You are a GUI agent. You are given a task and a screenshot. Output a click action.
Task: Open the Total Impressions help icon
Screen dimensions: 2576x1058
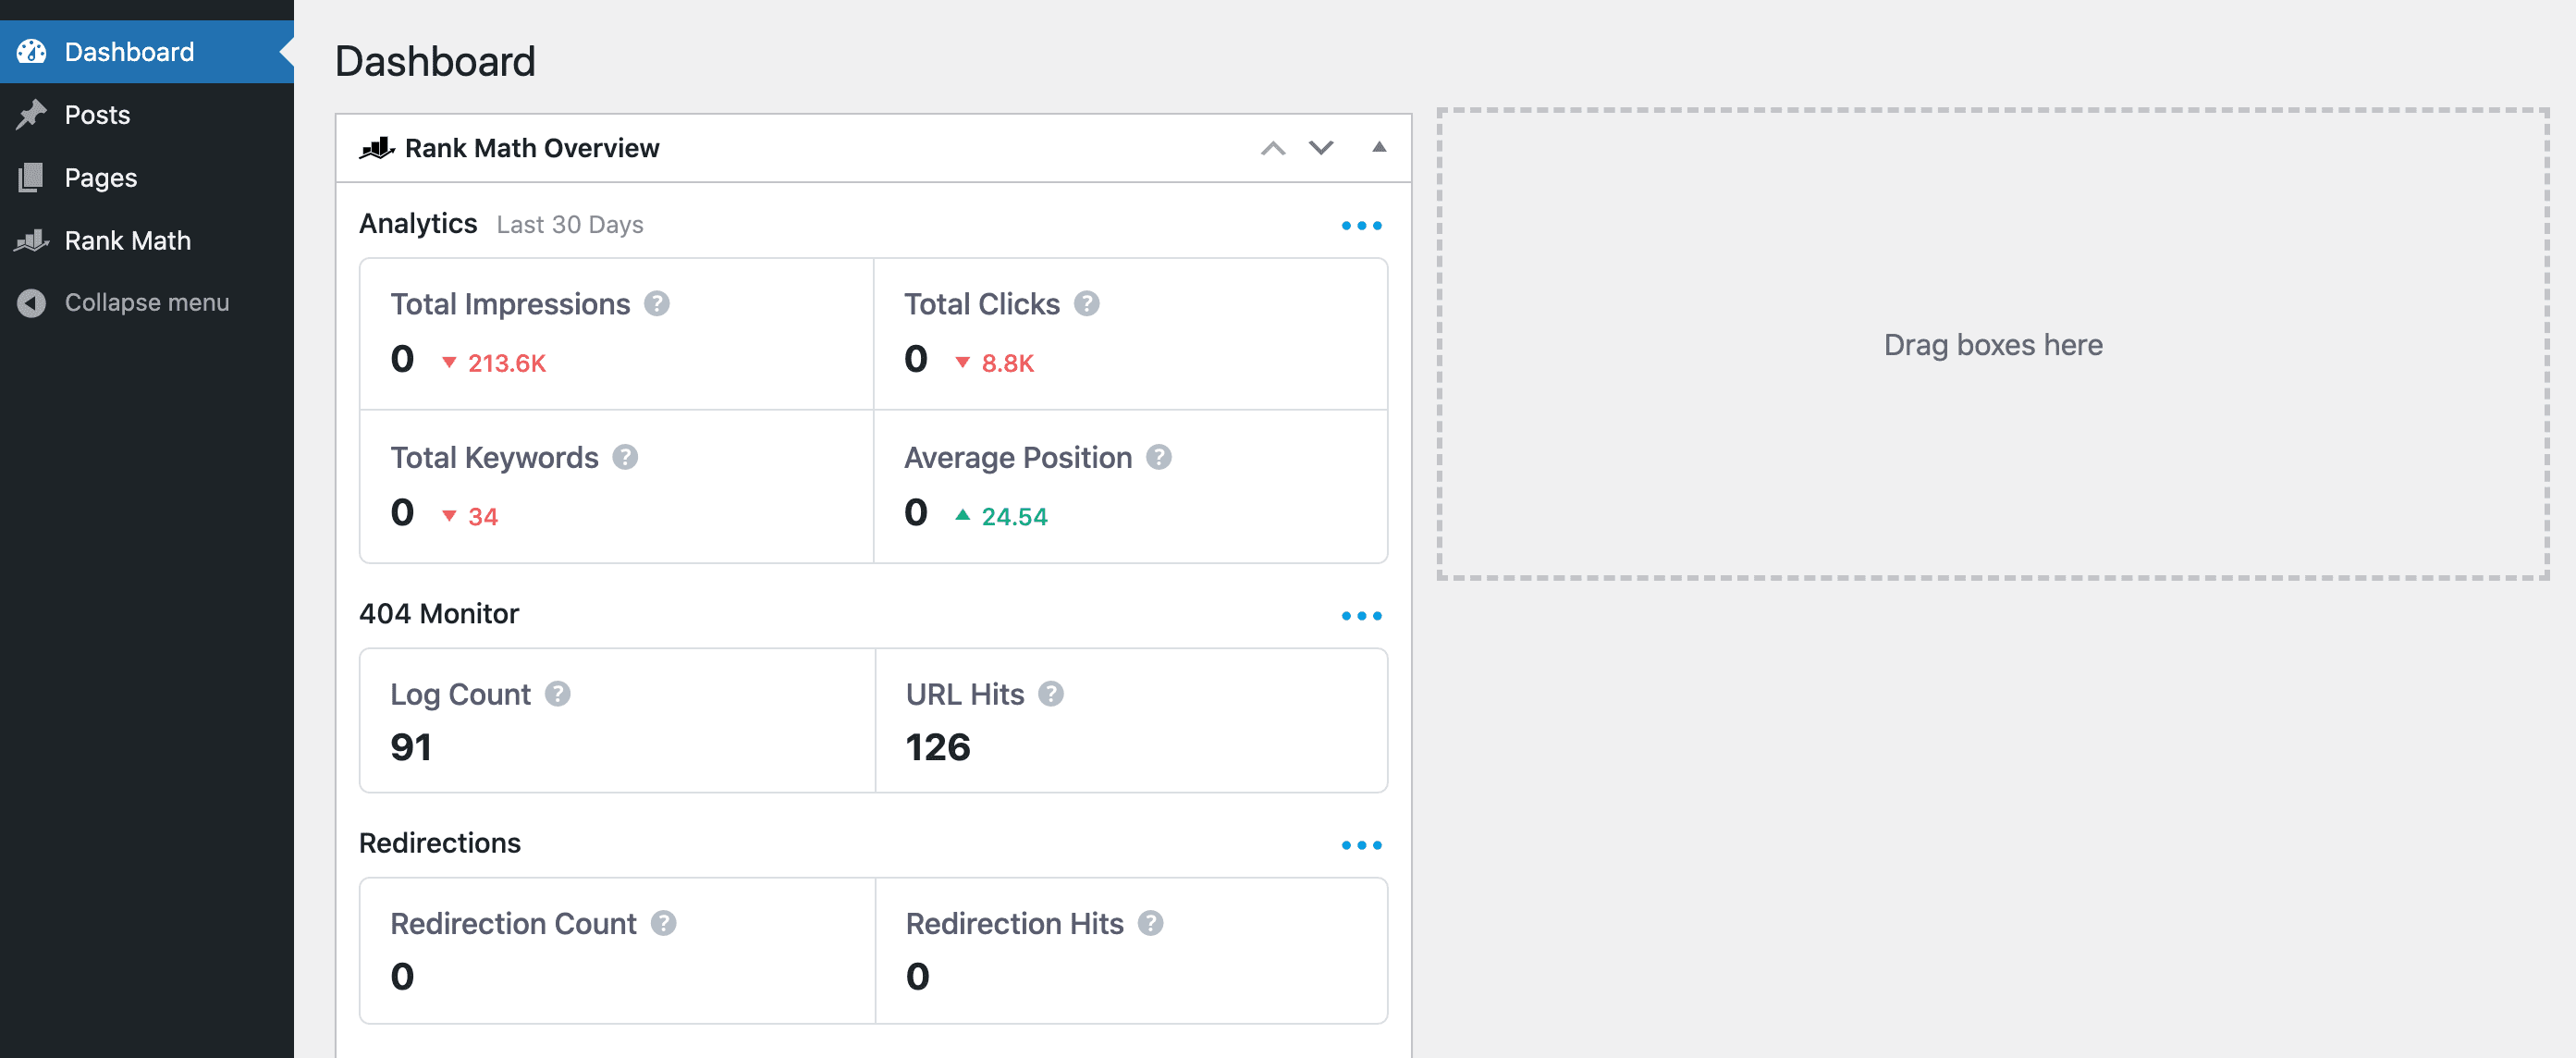pyautogui.click(x=656, y=303)
